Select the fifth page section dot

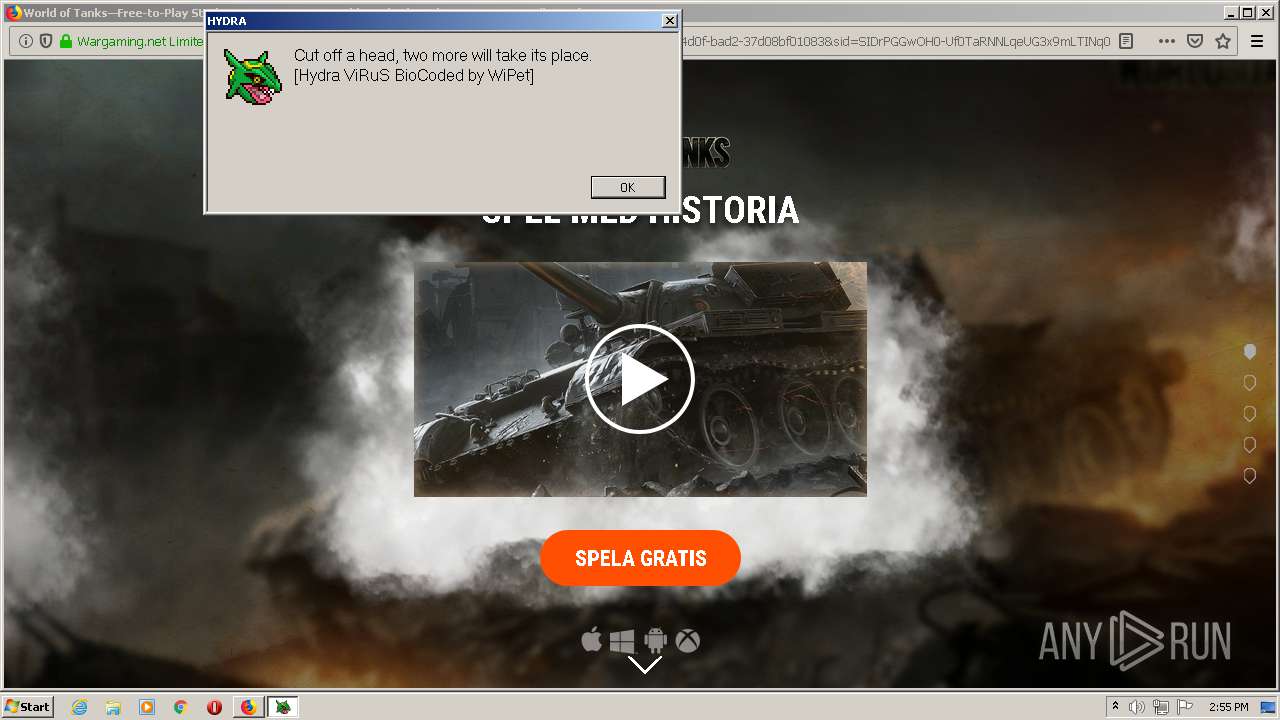tap(1250, 476)
